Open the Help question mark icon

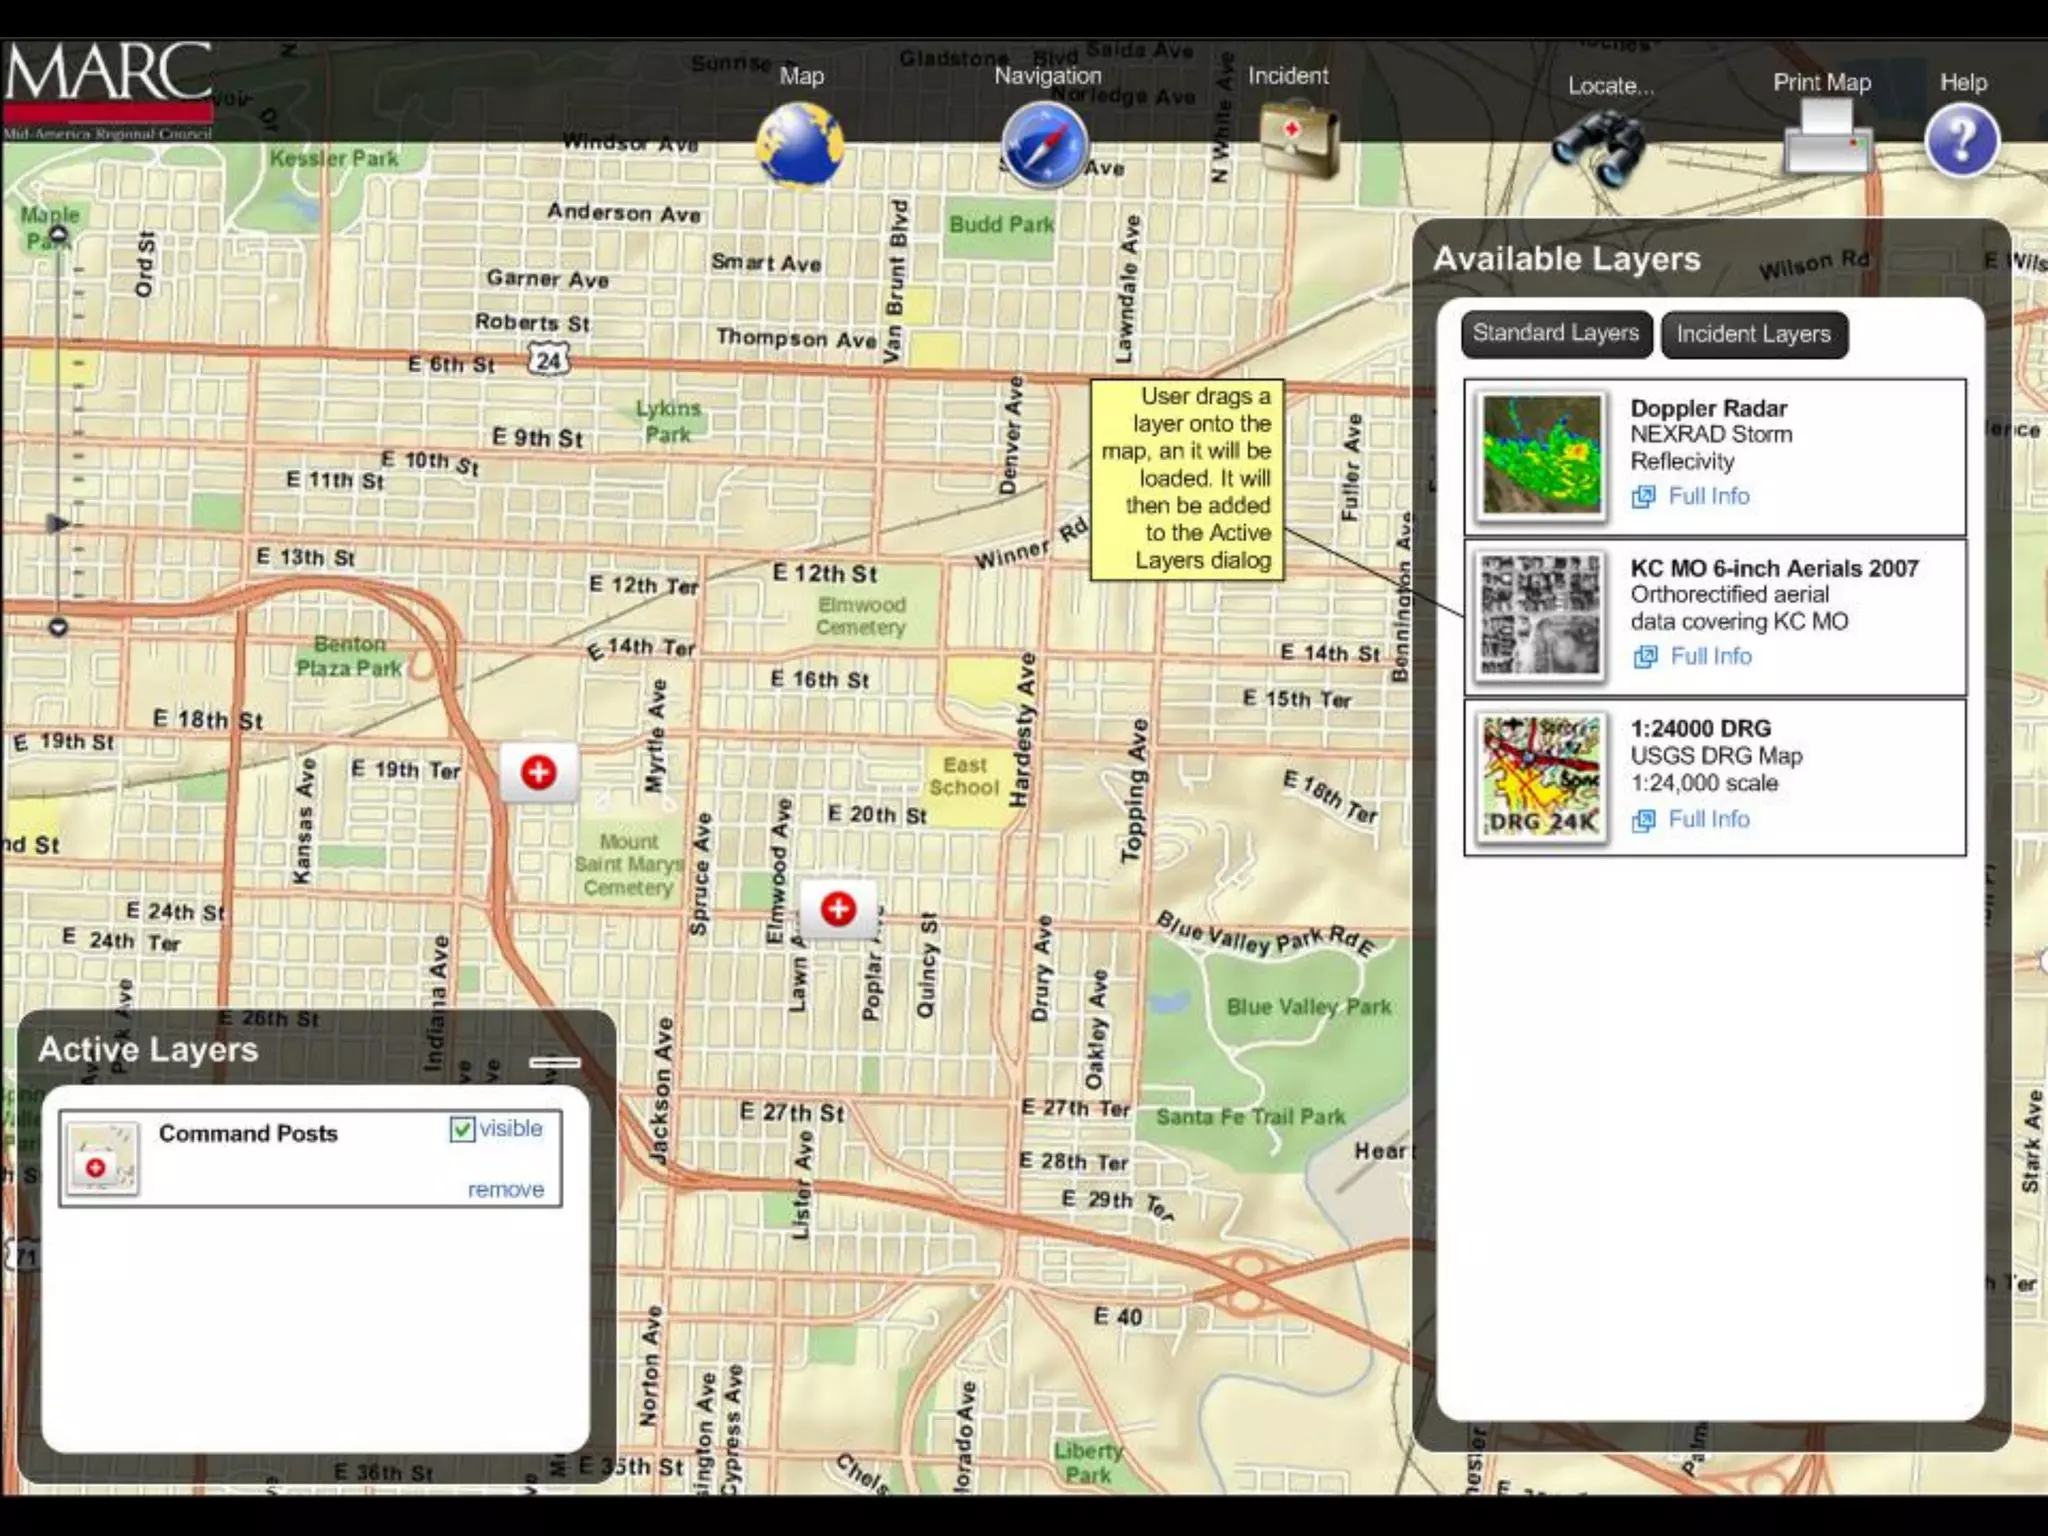(x=1962, y=141)
